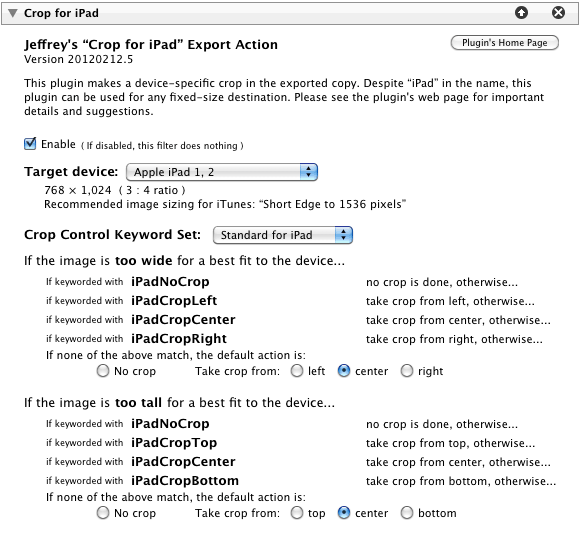Select No crop for too tall images
Viewport: 580px width, 533px height.
point(103,513)
